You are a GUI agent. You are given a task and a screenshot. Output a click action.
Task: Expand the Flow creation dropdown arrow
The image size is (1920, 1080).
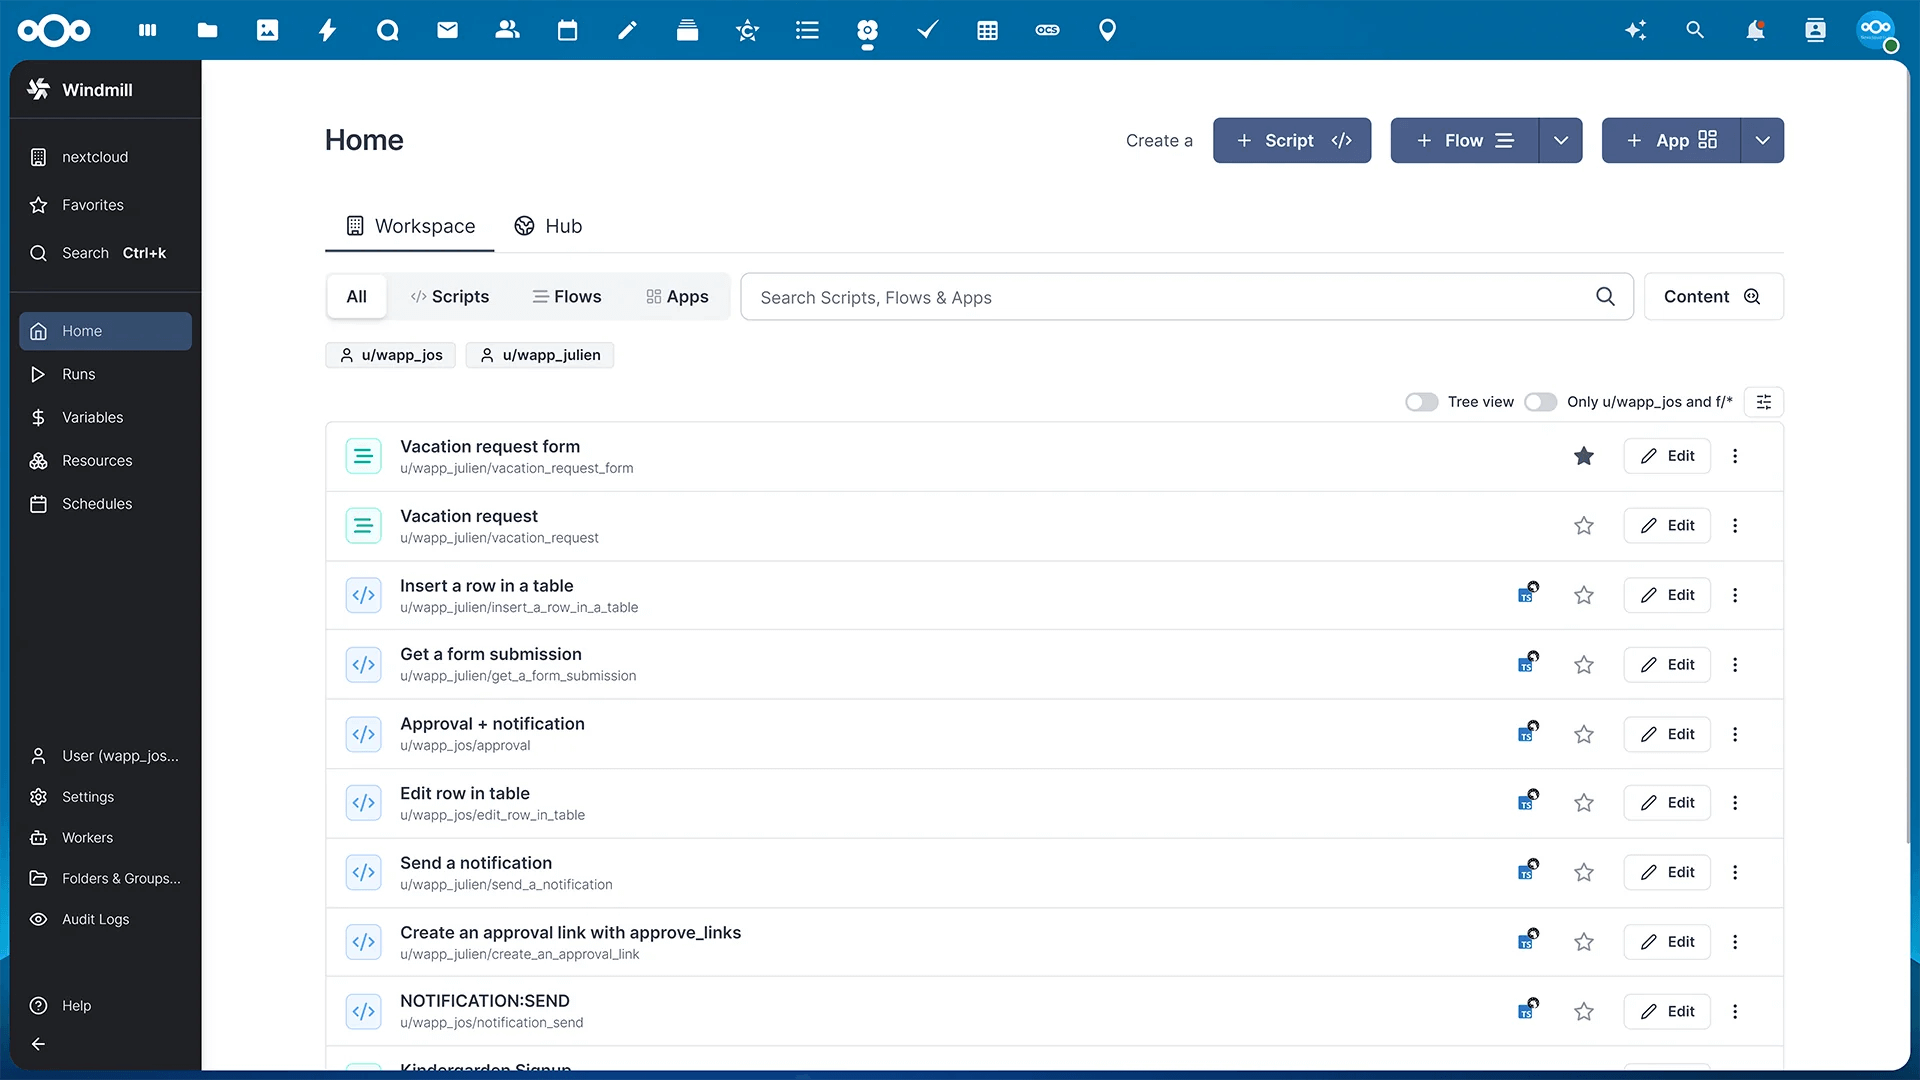coord(1560,140)
